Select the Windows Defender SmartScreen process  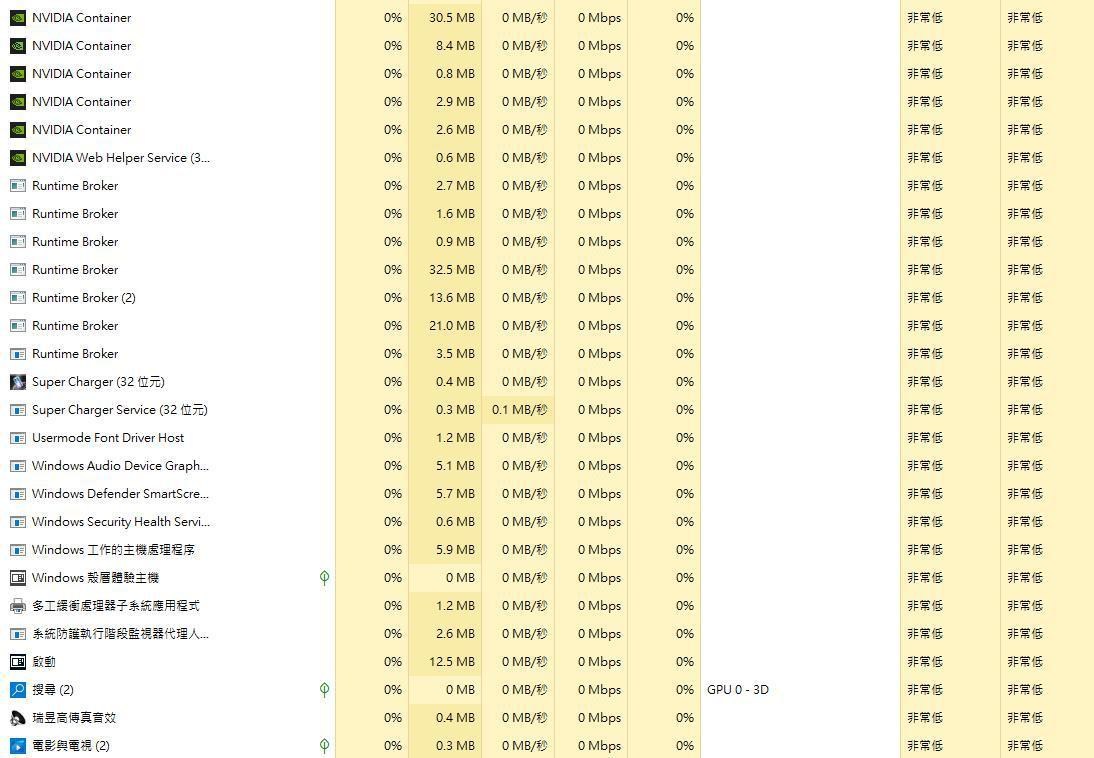pos(120,494)
